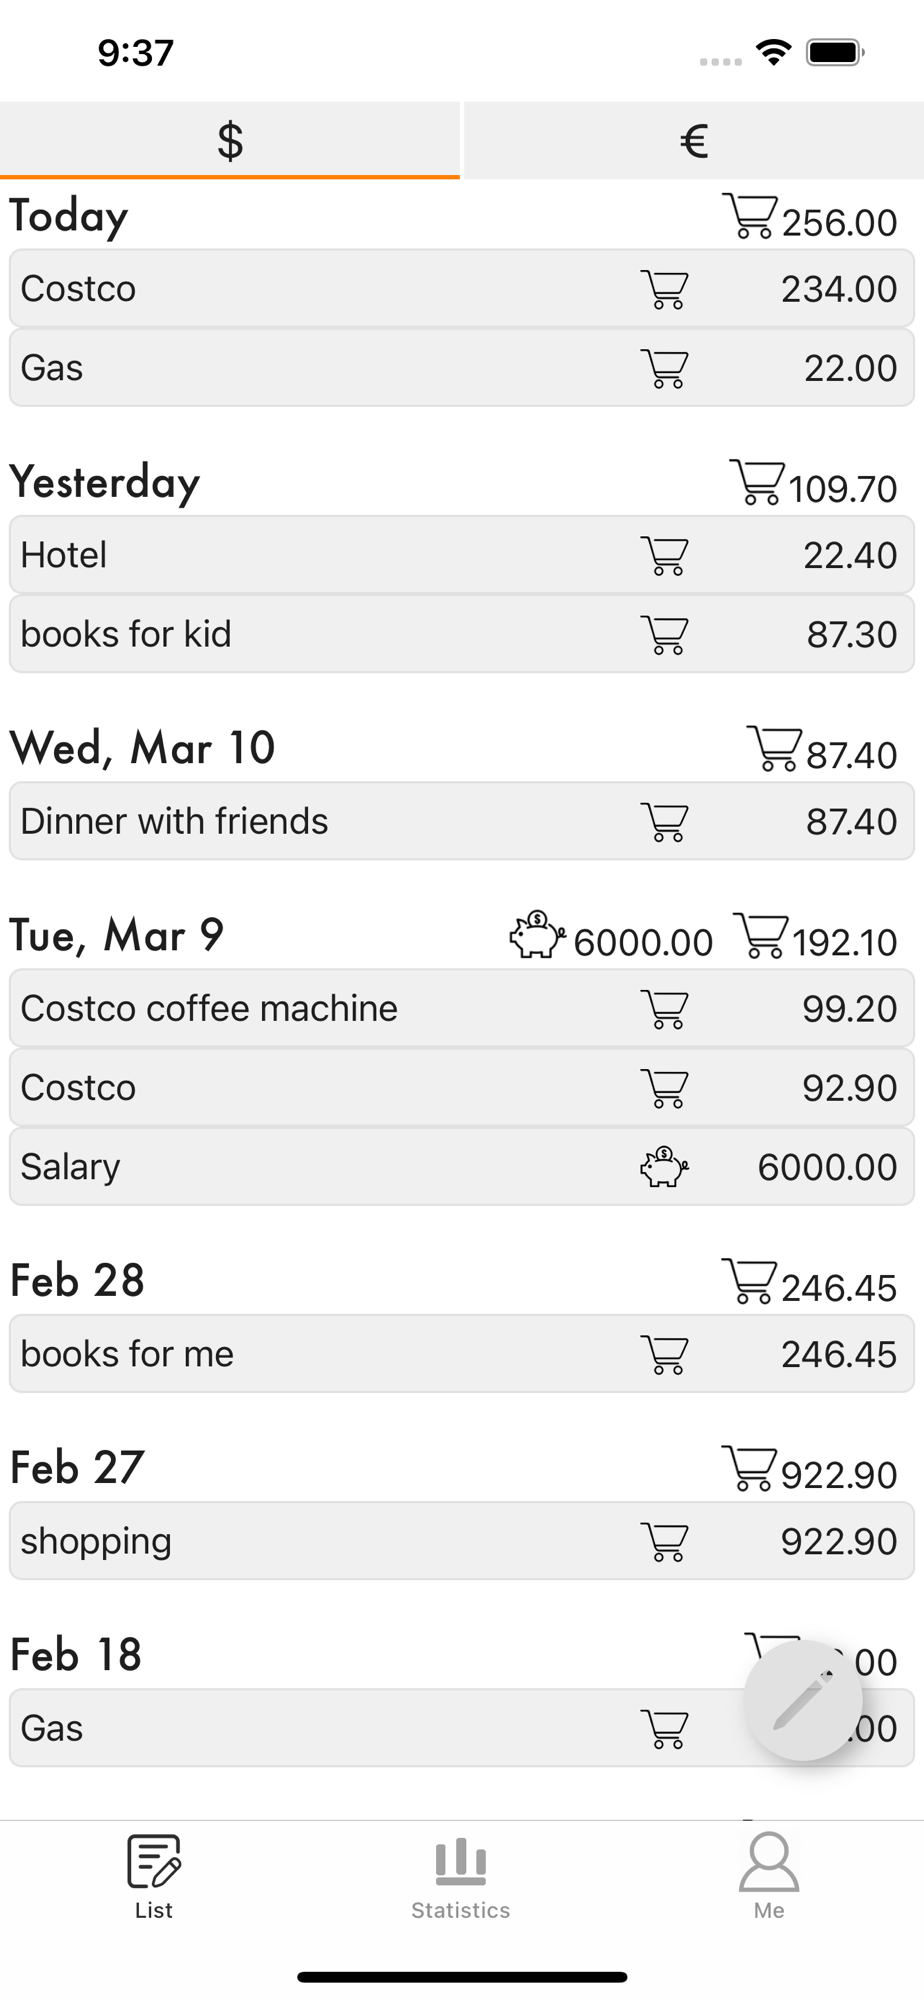Screen dimensions: 924x2000
Task: Open the Dinner with friends entry
Action: point(462,821)
